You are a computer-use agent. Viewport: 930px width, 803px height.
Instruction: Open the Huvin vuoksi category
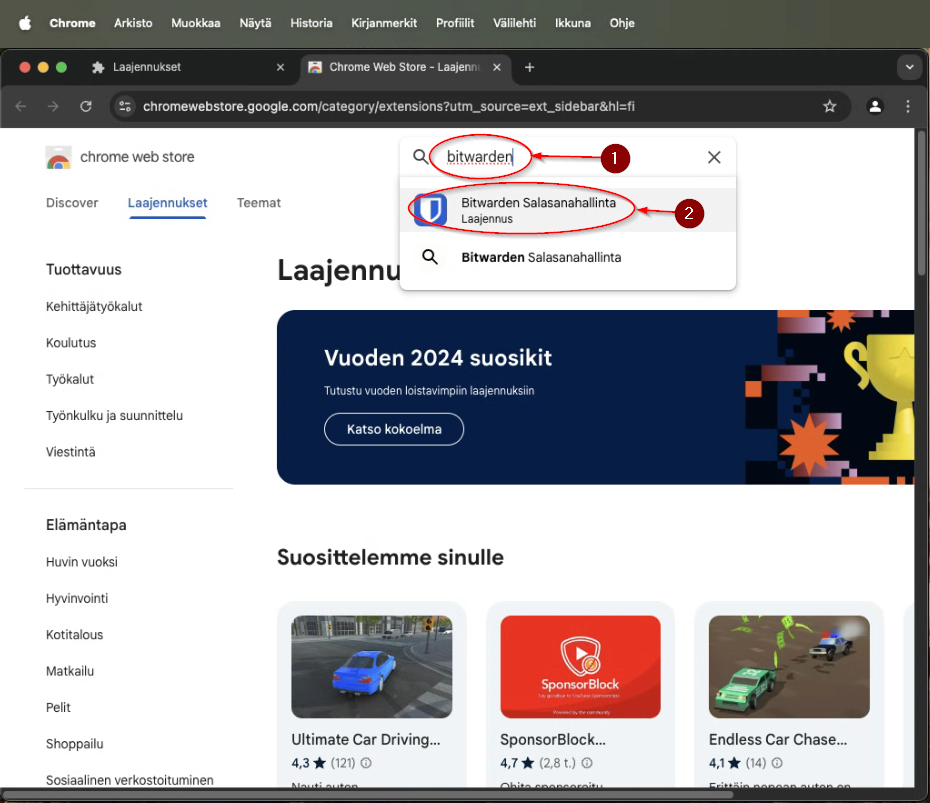coord(82,562)
